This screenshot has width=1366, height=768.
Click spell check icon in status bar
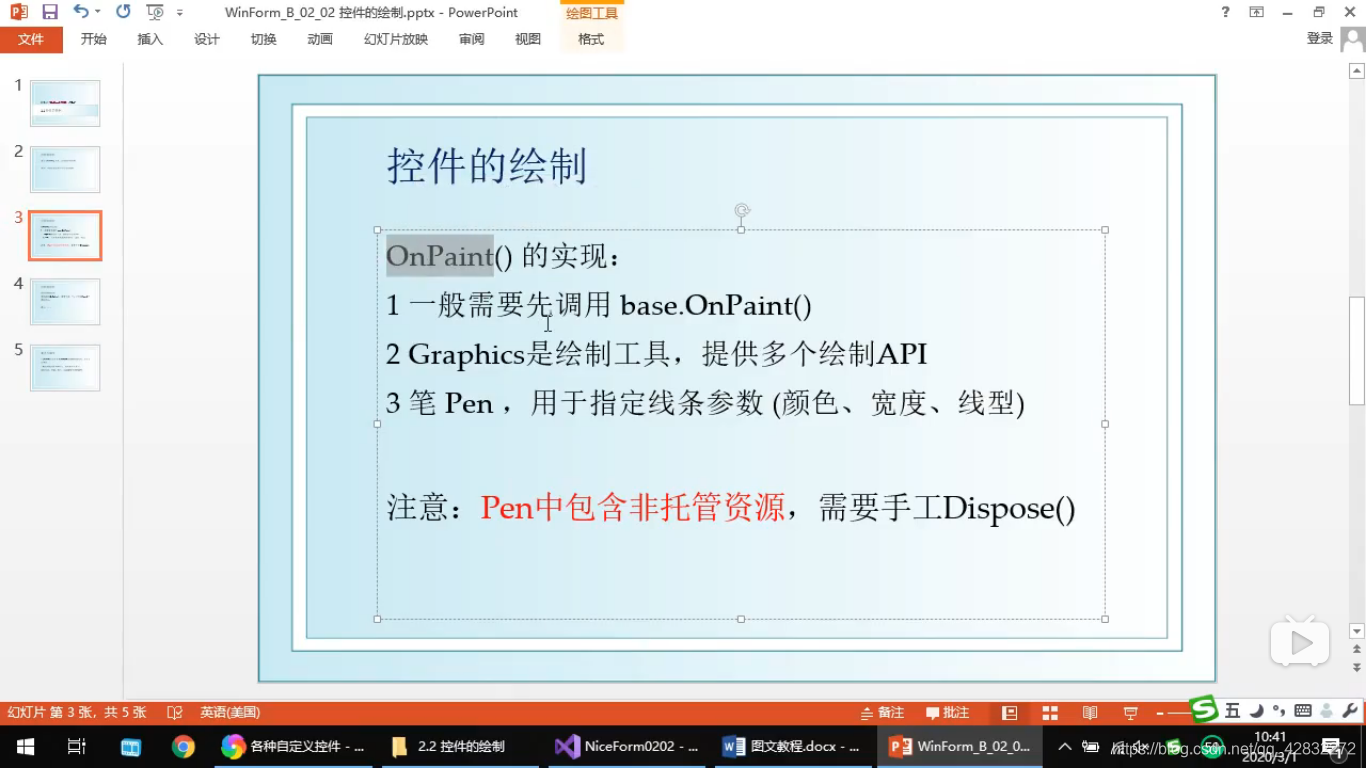click(x=175, y=713)
